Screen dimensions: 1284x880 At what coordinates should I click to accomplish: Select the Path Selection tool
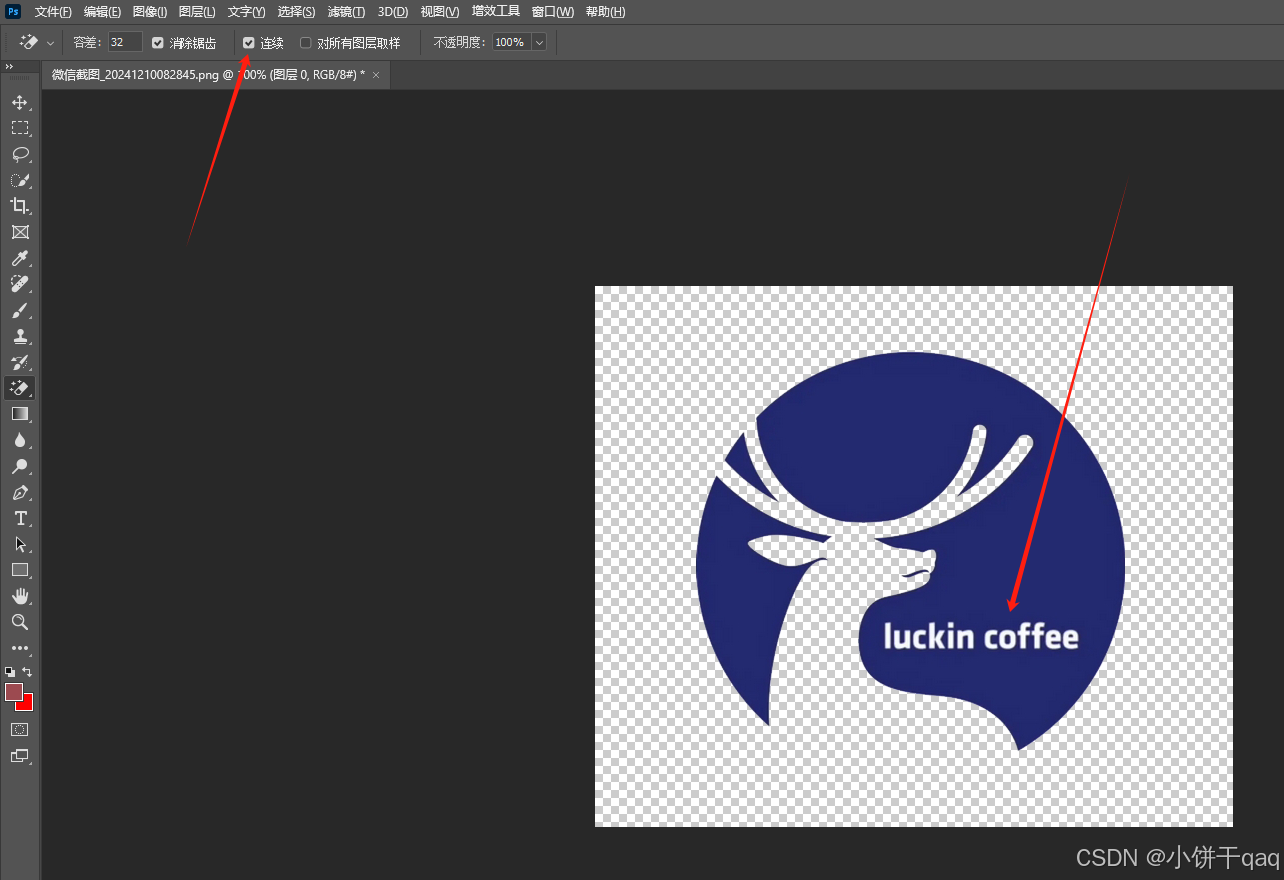coord(20,544)
